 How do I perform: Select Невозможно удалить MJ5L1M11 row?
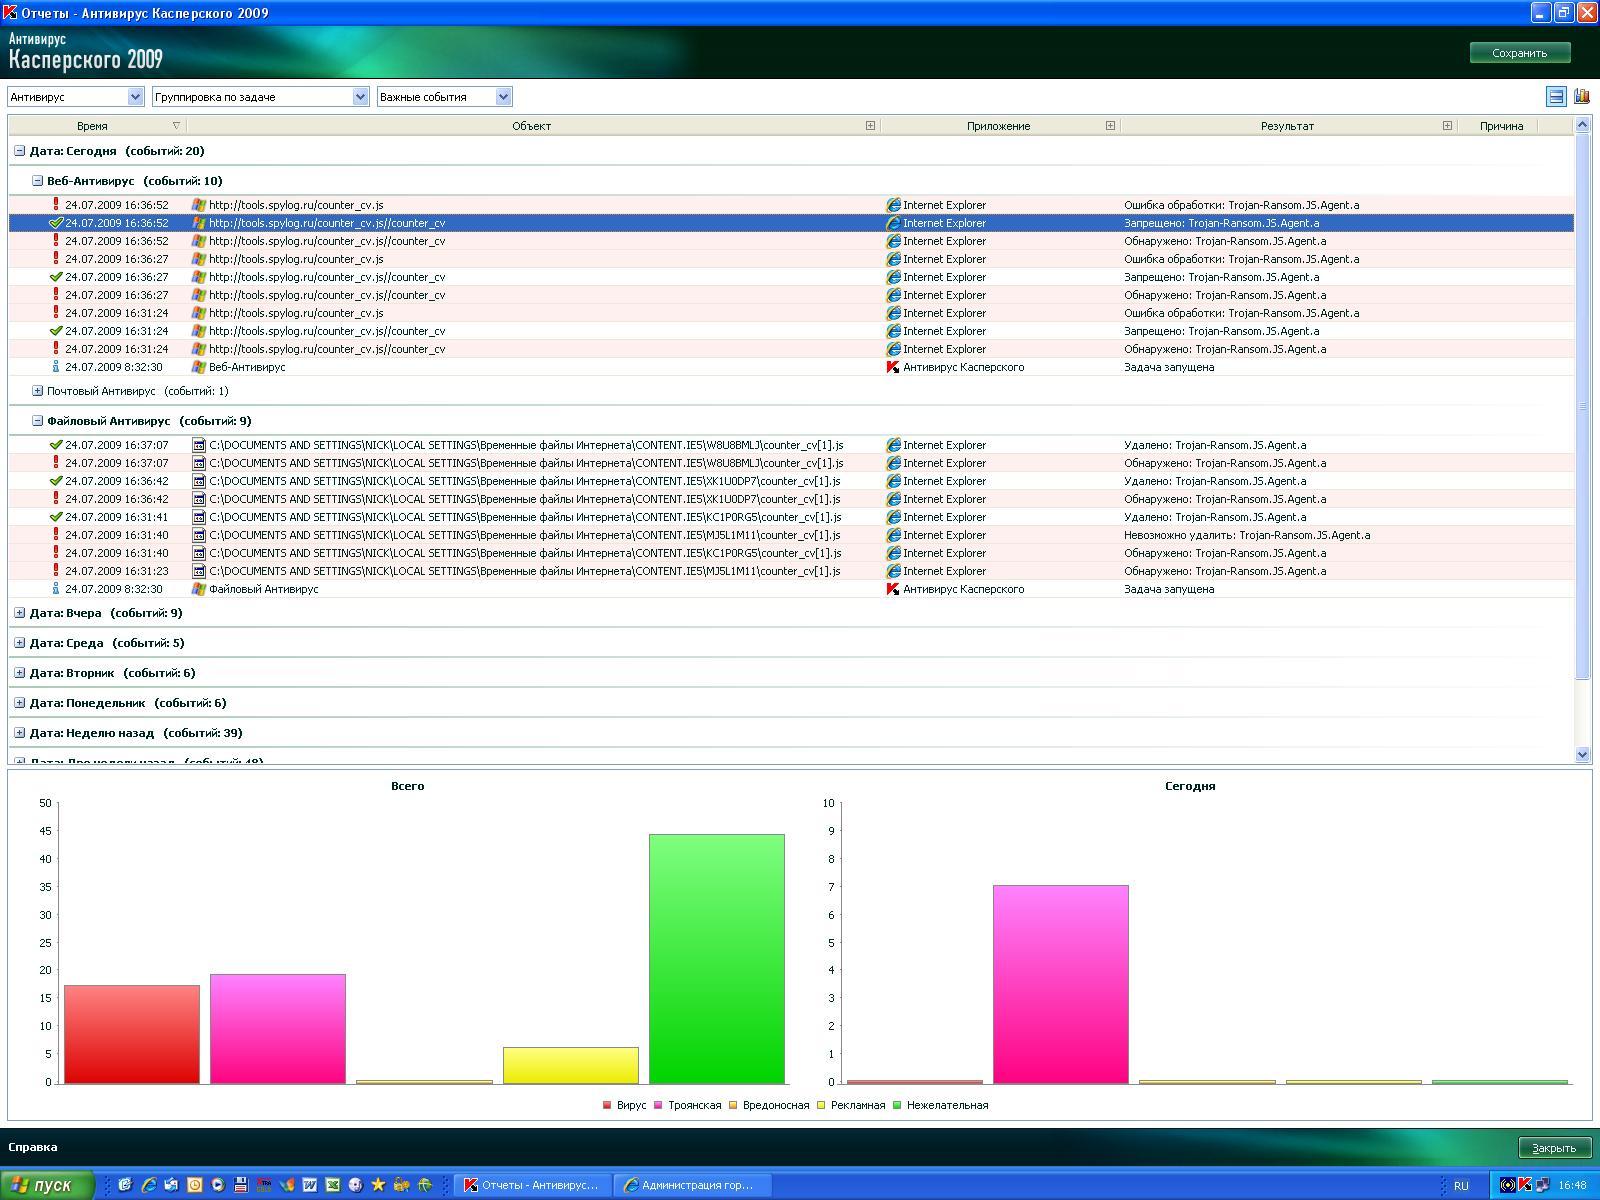pos(791,535)
